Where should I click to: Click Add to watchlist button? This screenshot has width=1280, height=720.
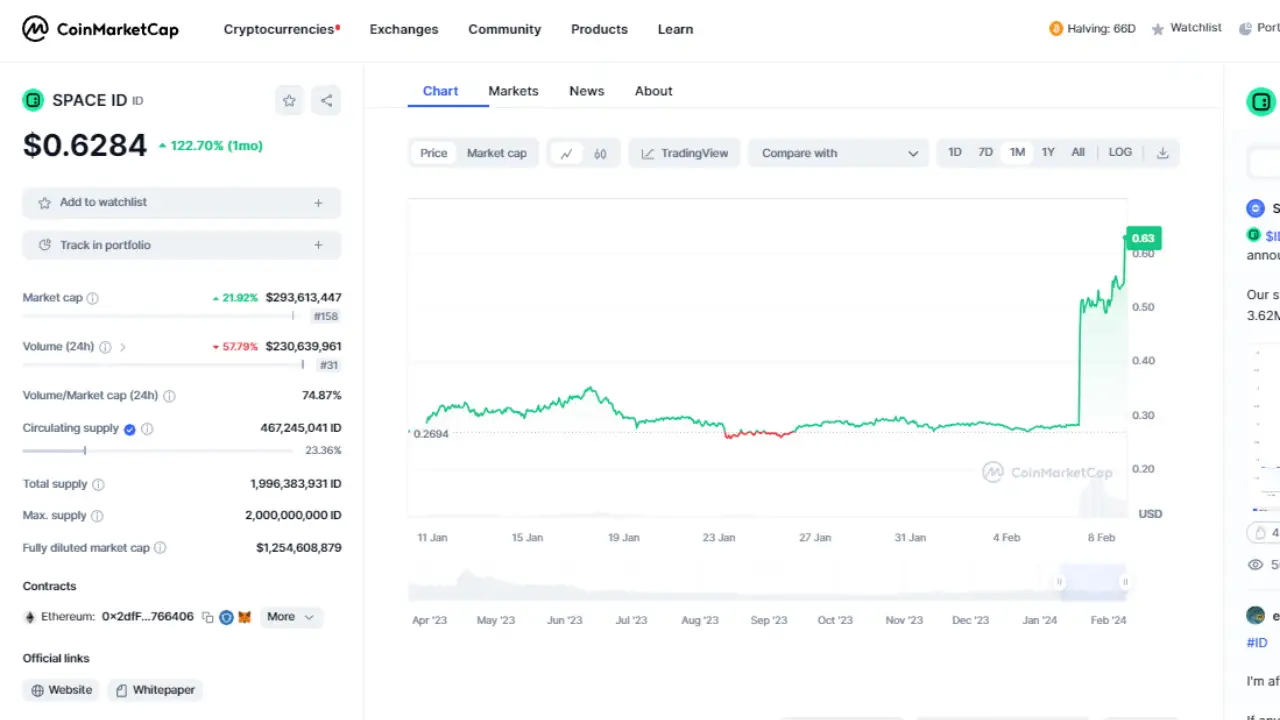(x=182, y=203)
